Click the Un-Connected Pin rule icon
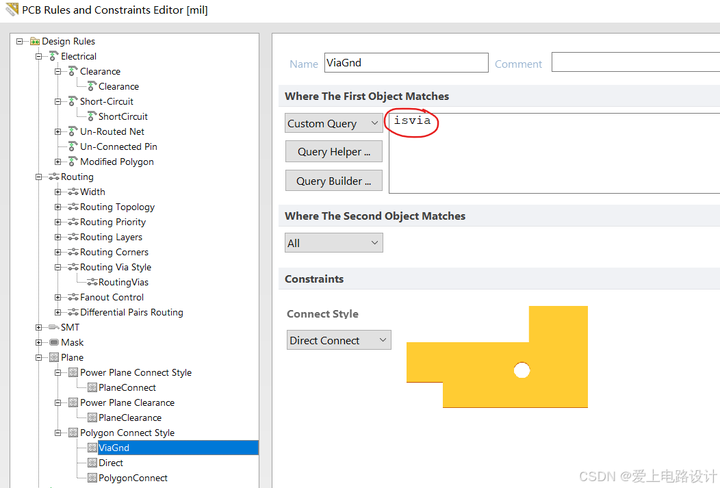Image resolution: width=720 pixels, height=488 pixels. [73, 146]
